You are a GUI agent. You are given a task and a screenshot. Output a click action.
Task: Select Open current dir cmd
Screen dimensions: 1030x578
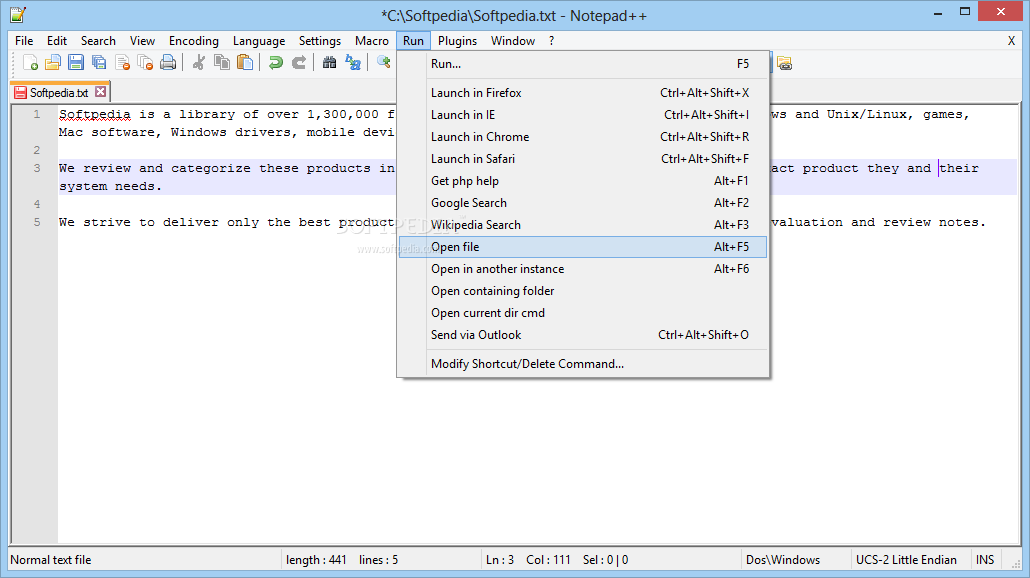click(583, 313)
